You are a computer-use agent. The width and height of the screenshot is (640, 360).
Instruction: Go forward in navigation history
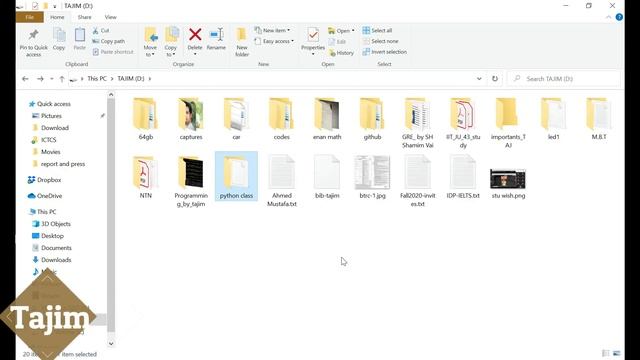[40, 78]
